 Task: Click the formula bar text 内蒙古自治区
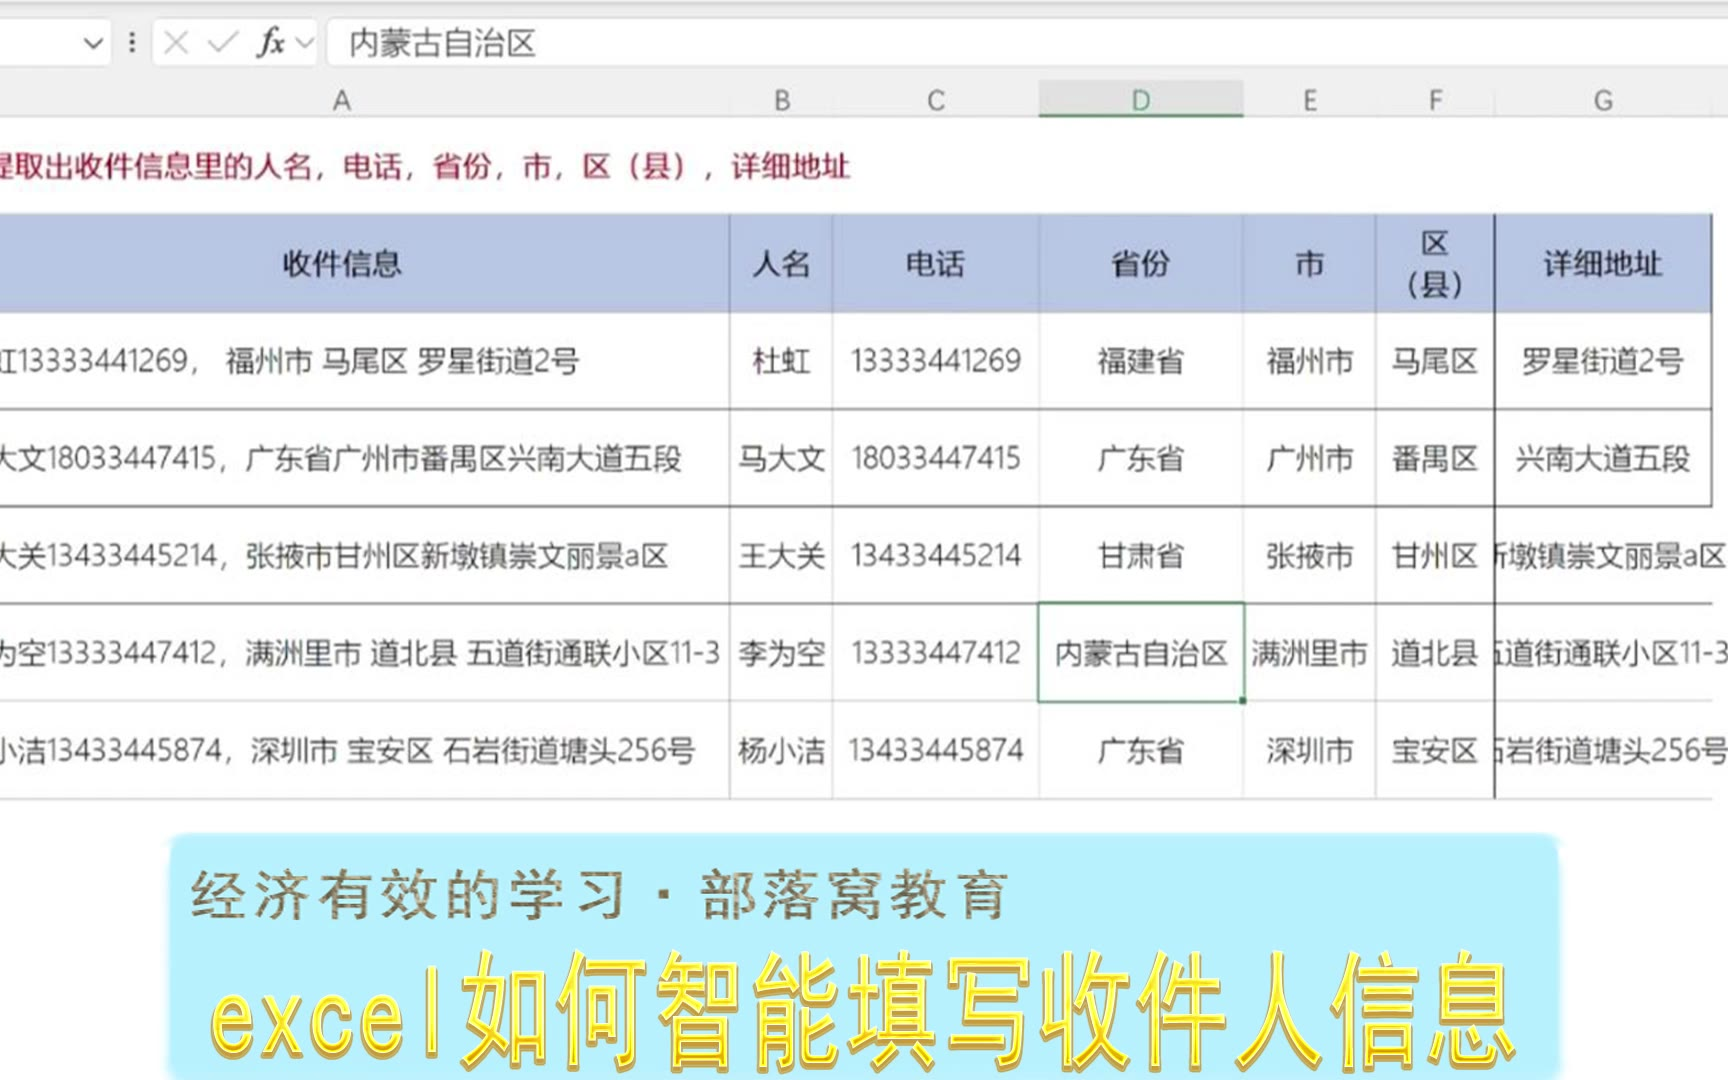pos(442,43)
